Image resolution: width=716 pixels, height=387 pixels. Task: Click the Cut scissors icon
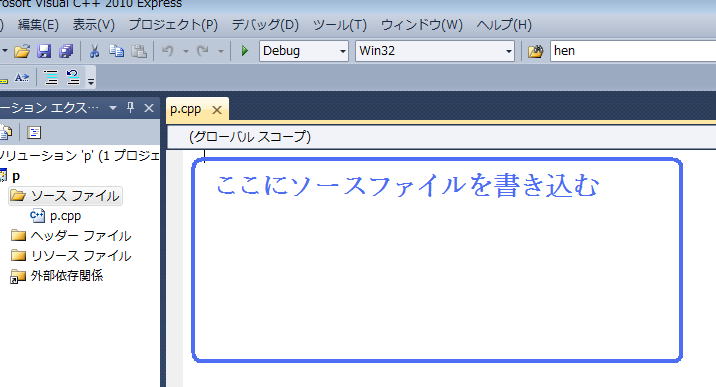(x=95, y=51)
